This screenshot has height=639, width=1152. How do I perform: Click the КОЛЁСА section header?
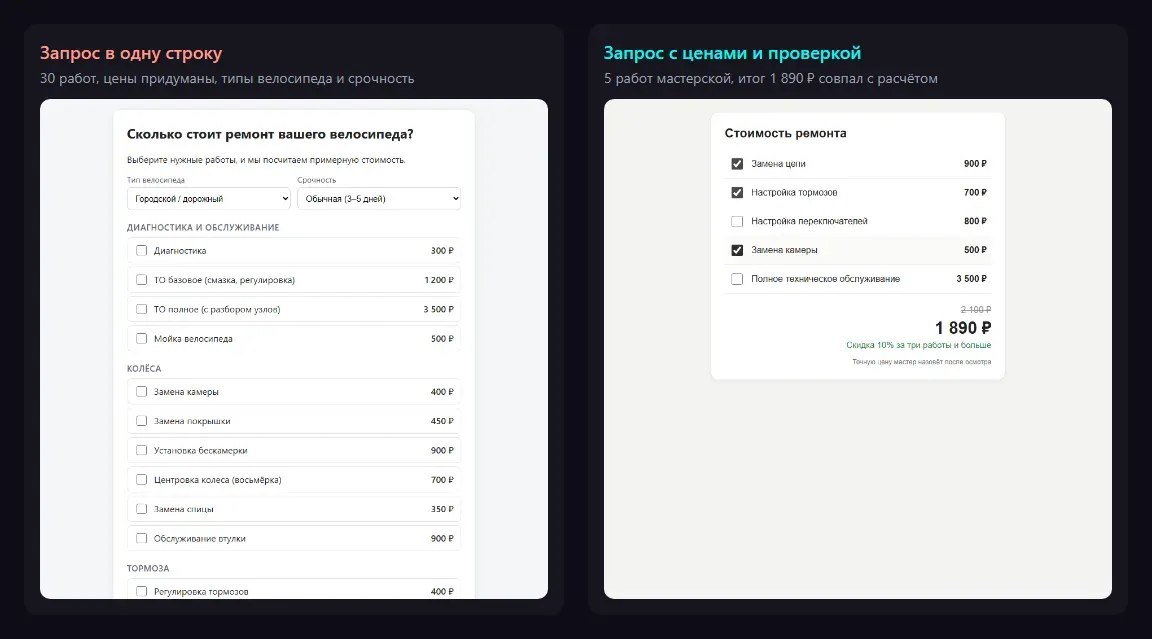[x=144, y=369]
